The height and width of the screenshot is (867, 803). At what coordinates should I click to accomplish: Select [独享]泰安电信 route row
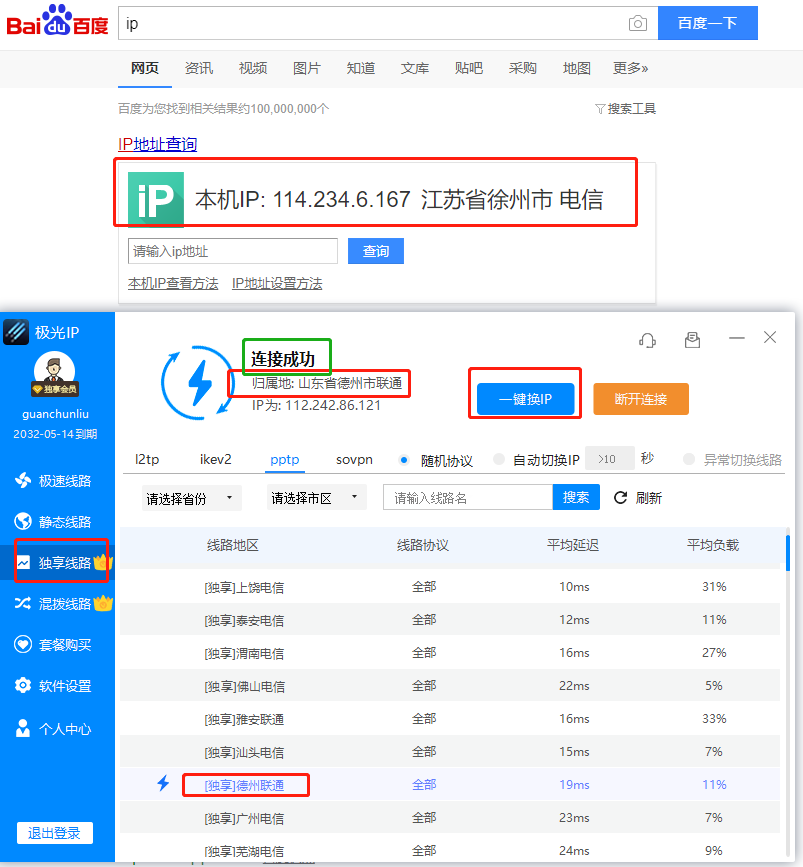pyautogui.click(x=450, y=620)
